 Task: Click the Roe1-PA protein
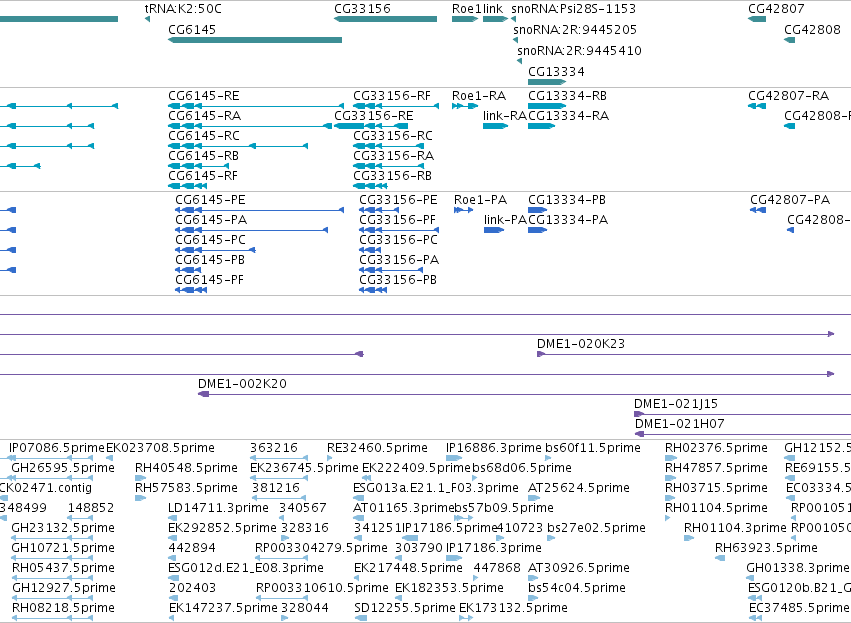pyautogui.click(x=463, y=210)
